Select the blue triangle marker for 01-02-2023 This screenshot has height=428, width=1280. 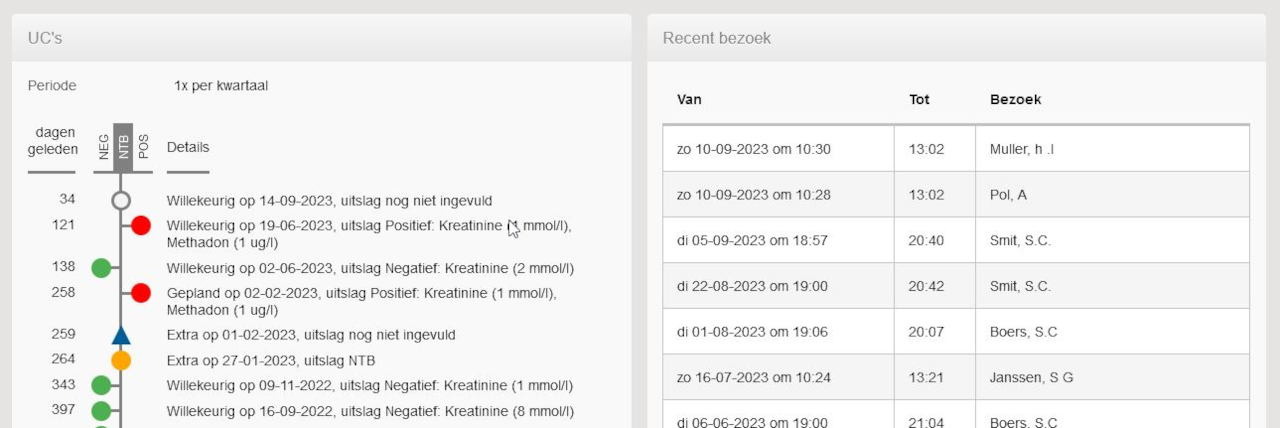pyautogui.click(x=121, y=335)
